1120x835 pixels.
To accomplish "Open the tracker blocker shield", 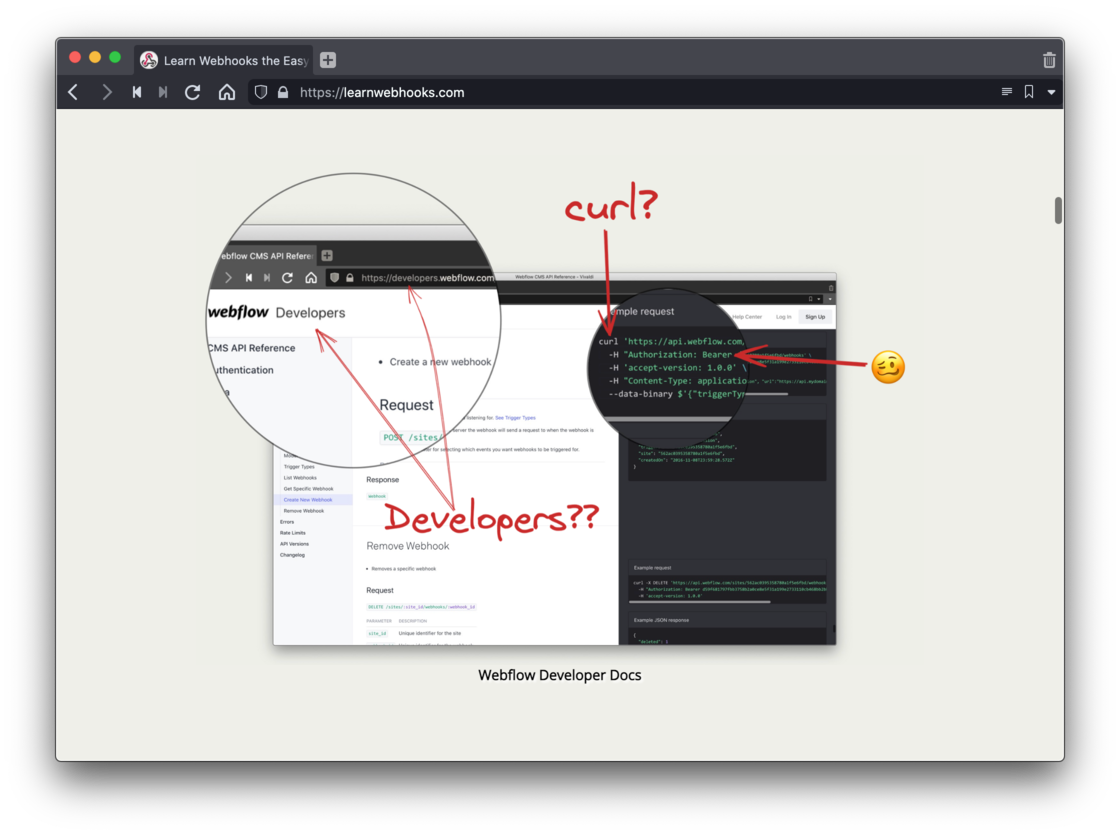I will [x=261, y=92].
